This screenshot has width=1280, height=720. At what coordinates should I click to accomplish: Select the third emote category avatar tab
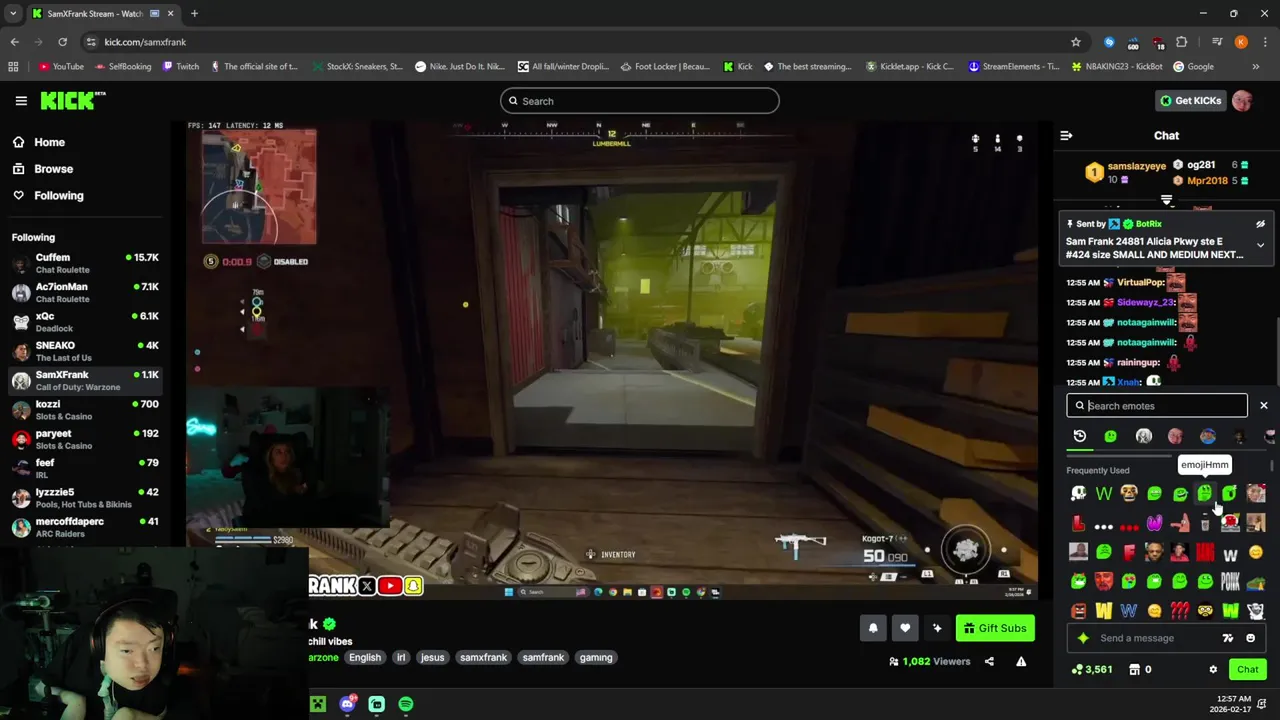pyautogui.click(x=1143, y=436)
